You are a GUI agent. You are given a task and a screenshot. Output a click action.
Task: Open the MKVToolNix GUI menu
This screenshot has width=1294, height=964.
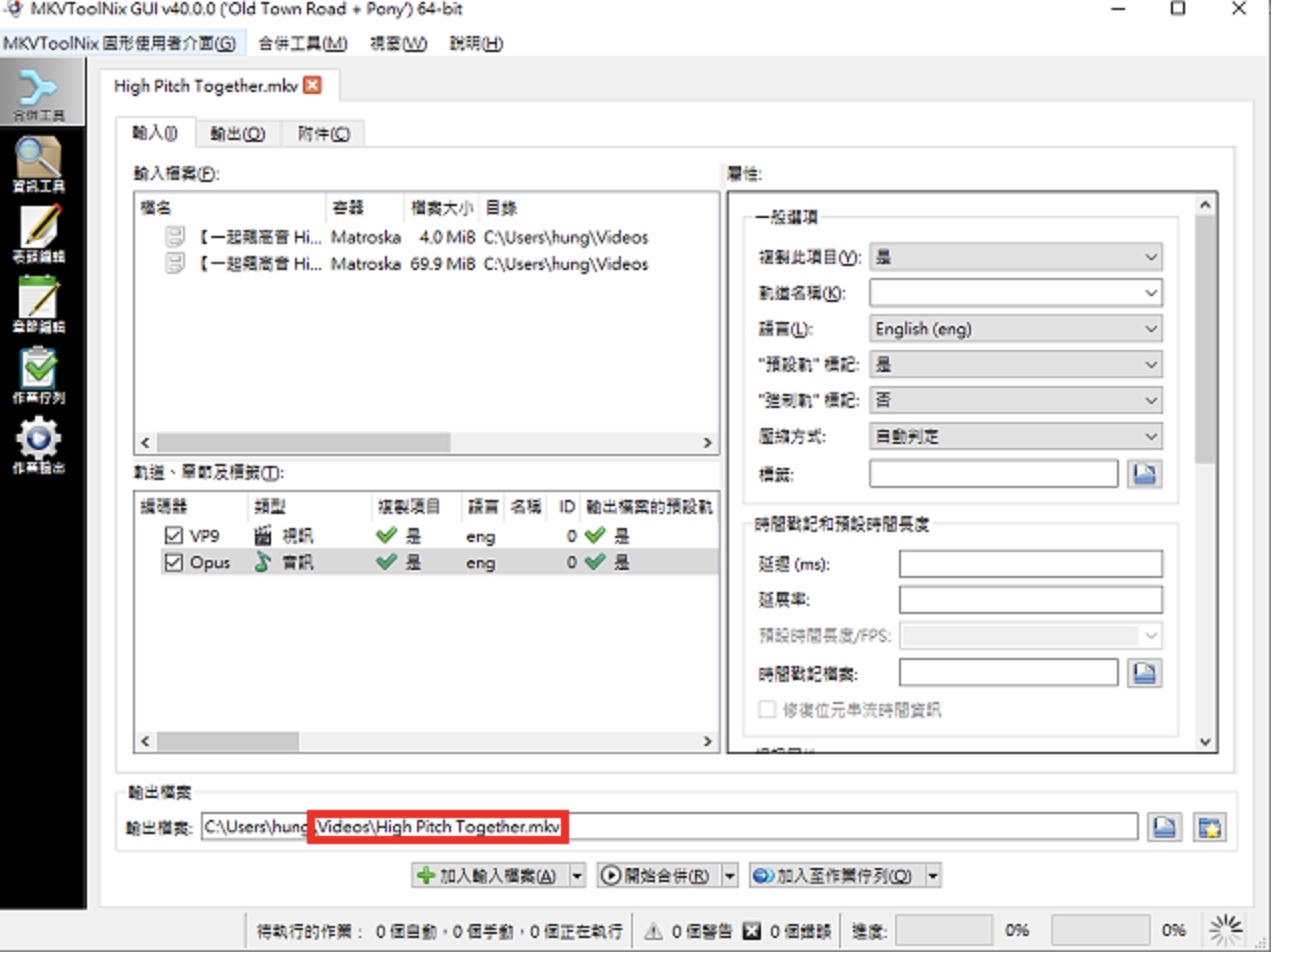pyautogui.click(x=119, y=43)
